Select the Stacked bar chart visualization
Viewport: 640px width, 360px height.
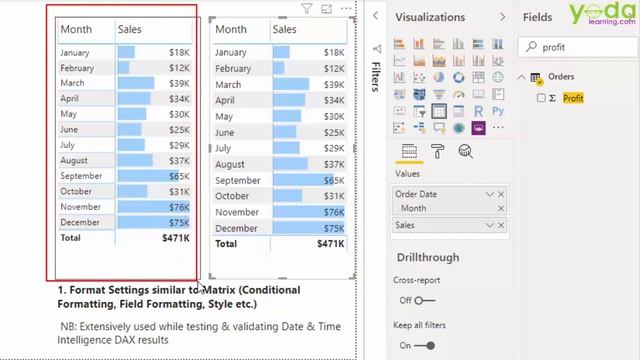399,44
